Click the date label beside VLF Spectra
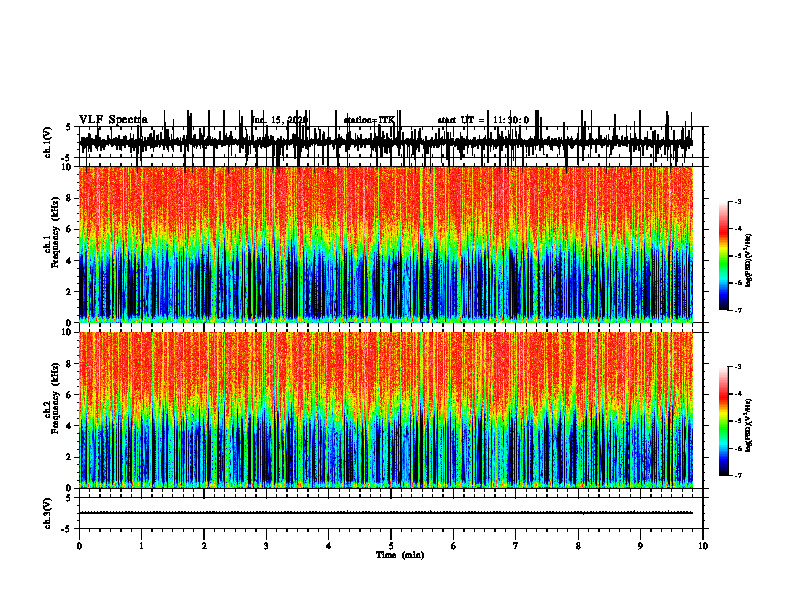792x612 pixels. pyautogui.click(x=280, y=120)
